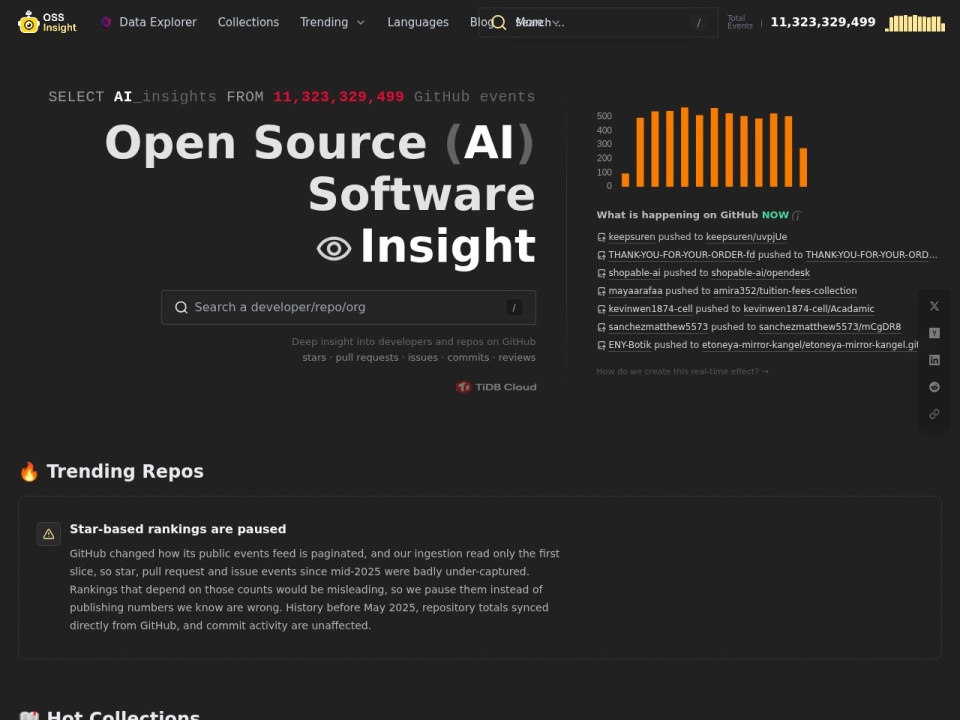Viewport: 960px width, 720px height.
Task: Click 'stars · pull requests · issues · commits · reviews' text
Action: pos(419,358)
